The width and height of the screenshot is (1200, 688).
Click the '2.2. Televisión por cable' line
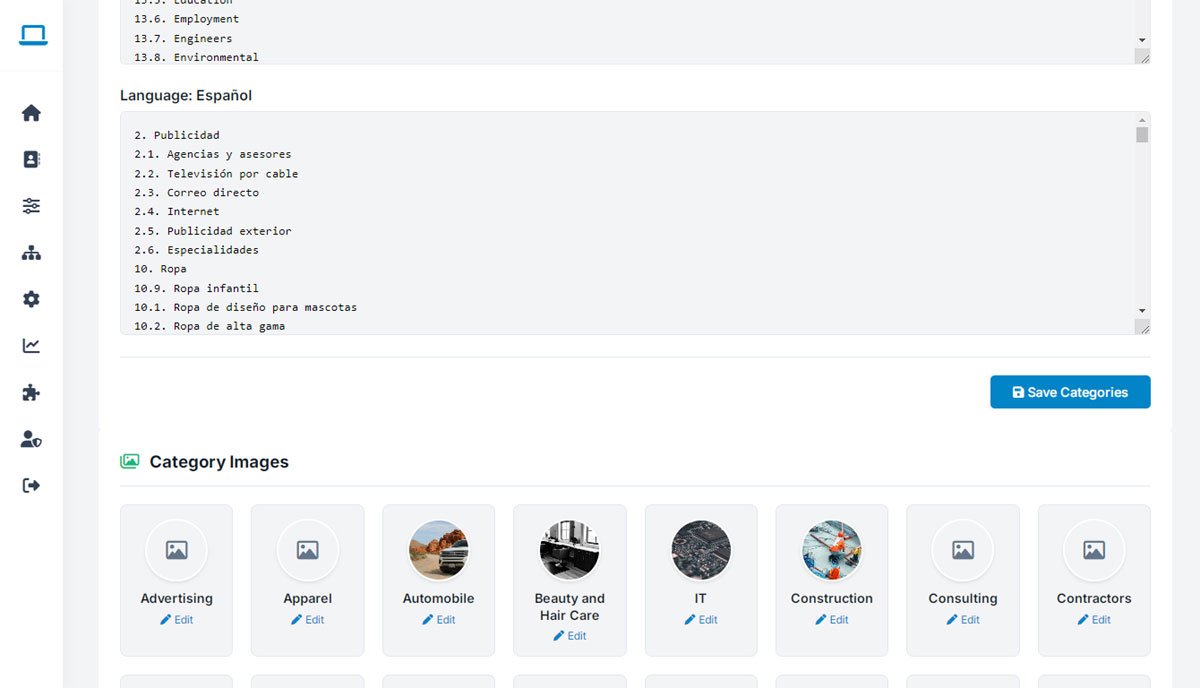[216, 174]
